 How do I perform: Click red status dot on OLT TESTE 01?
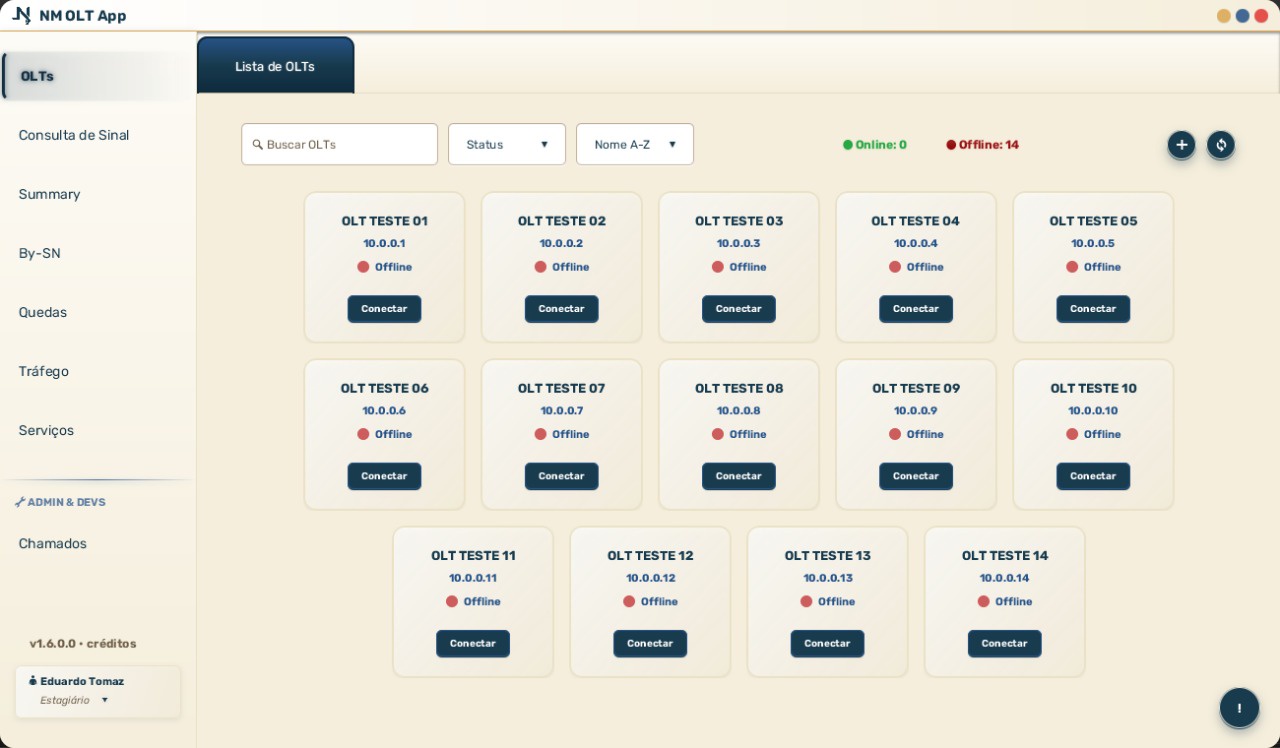click(363, 267)
